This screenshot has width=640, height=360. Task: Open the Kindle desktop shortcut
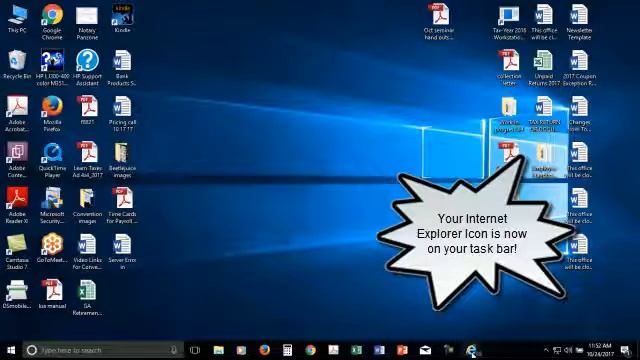(x=122, y=19)
